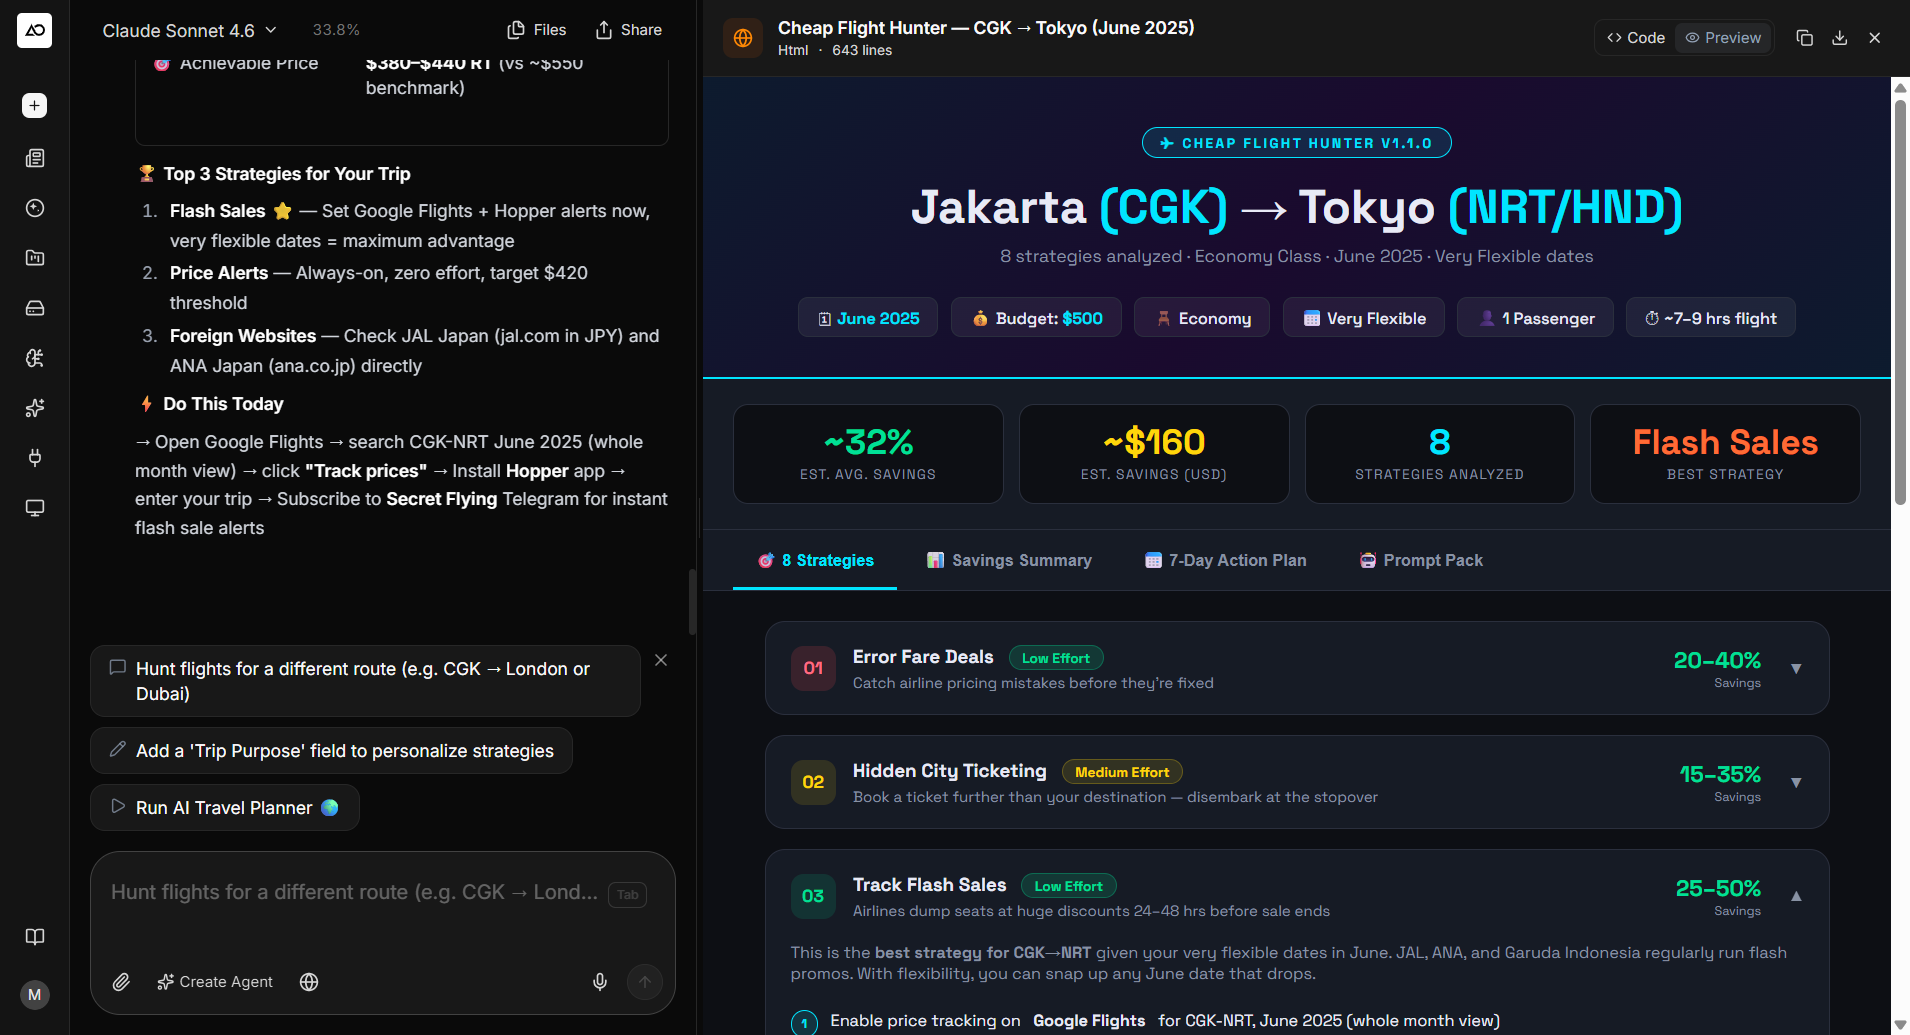
Task: Click the Share button
Action: [629, 30]
